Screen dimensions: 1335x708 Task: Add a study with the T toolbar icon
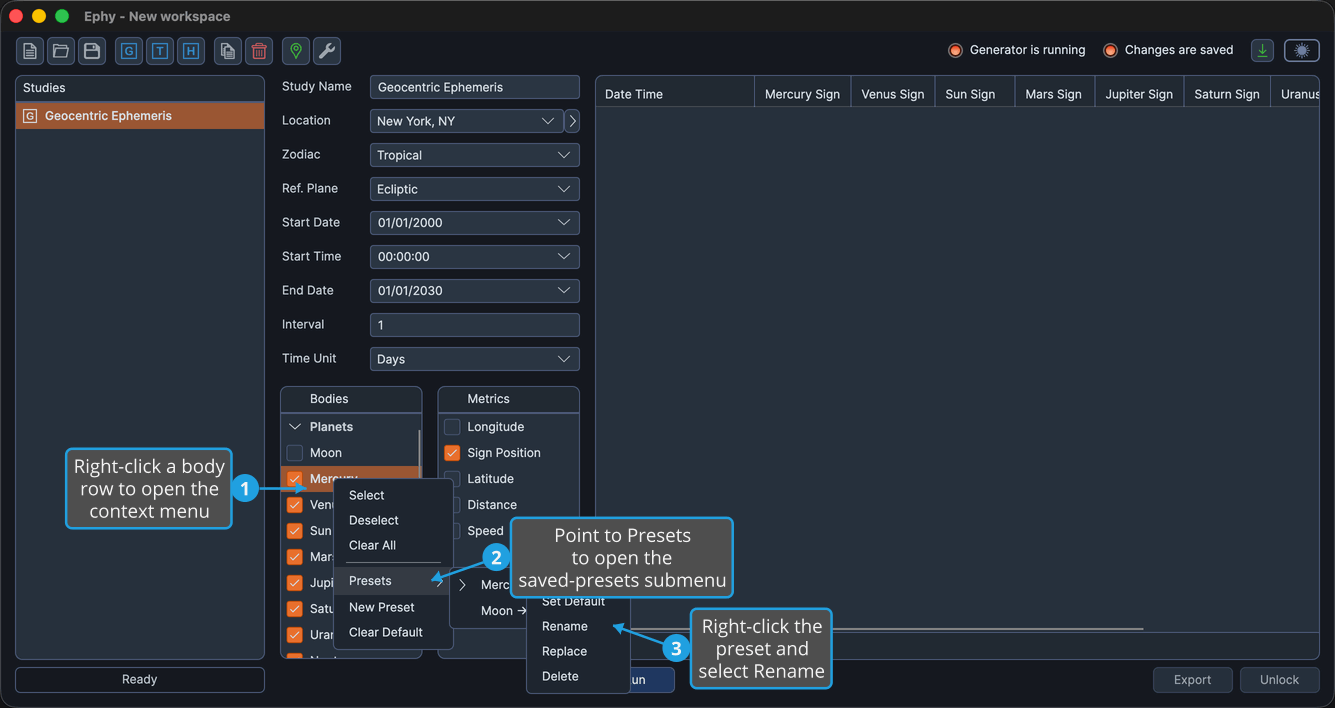(160, 51)
